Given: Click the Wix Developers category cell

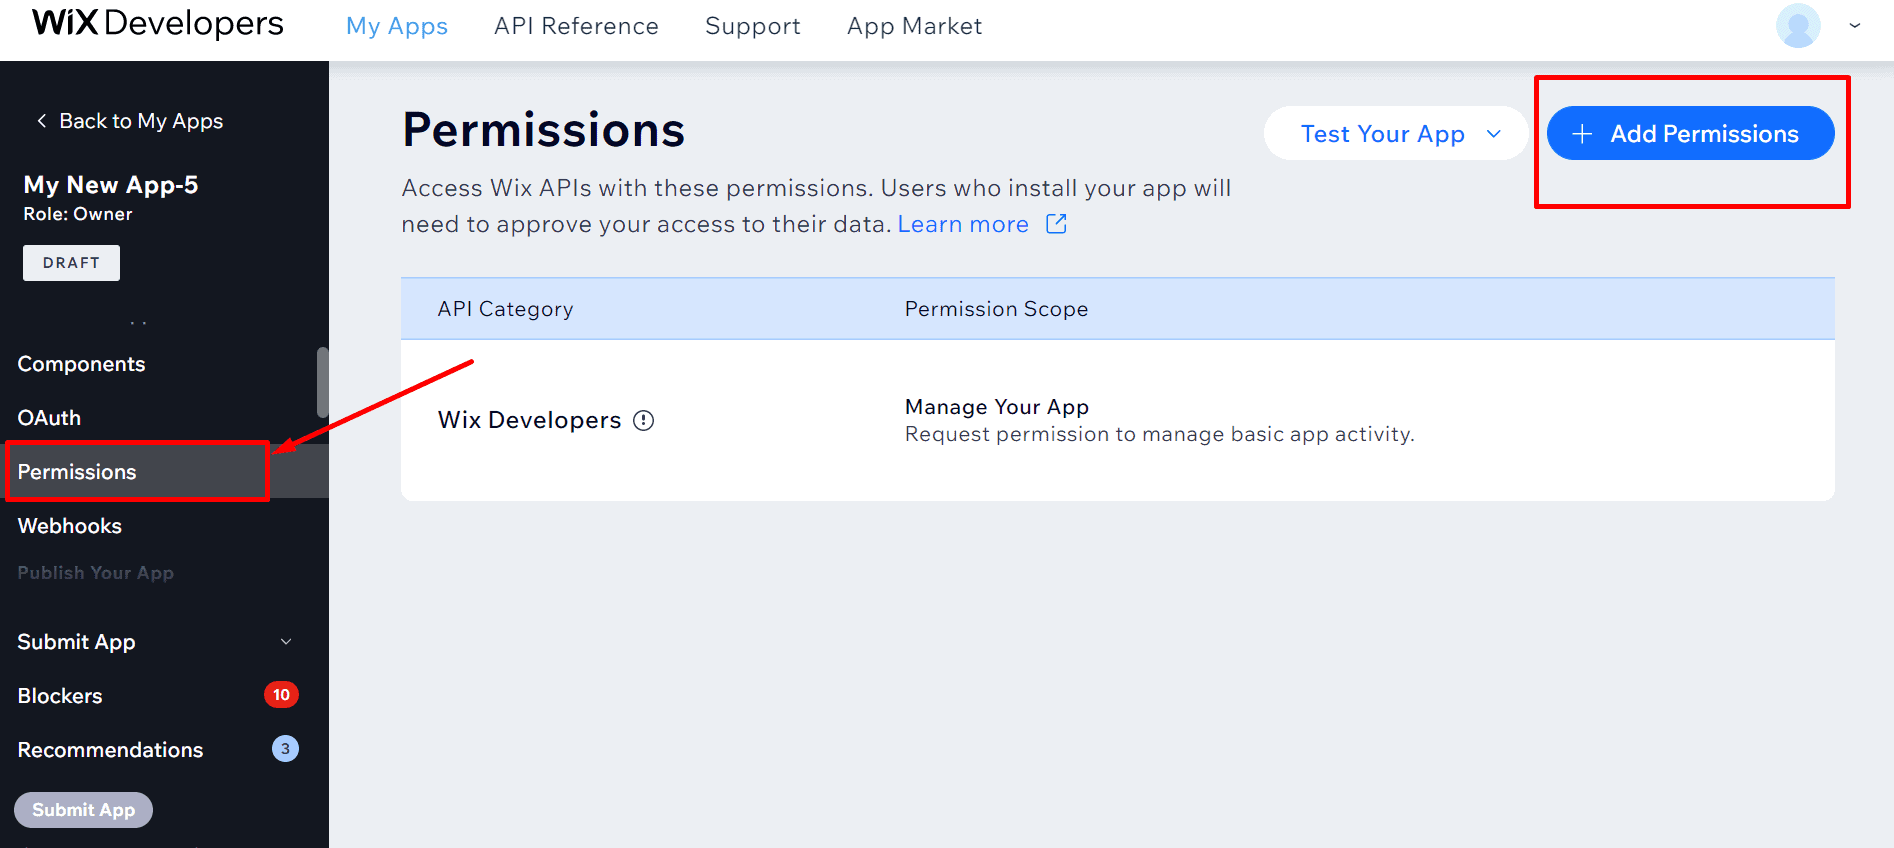Looking at the screenshot, I should 530,420.
